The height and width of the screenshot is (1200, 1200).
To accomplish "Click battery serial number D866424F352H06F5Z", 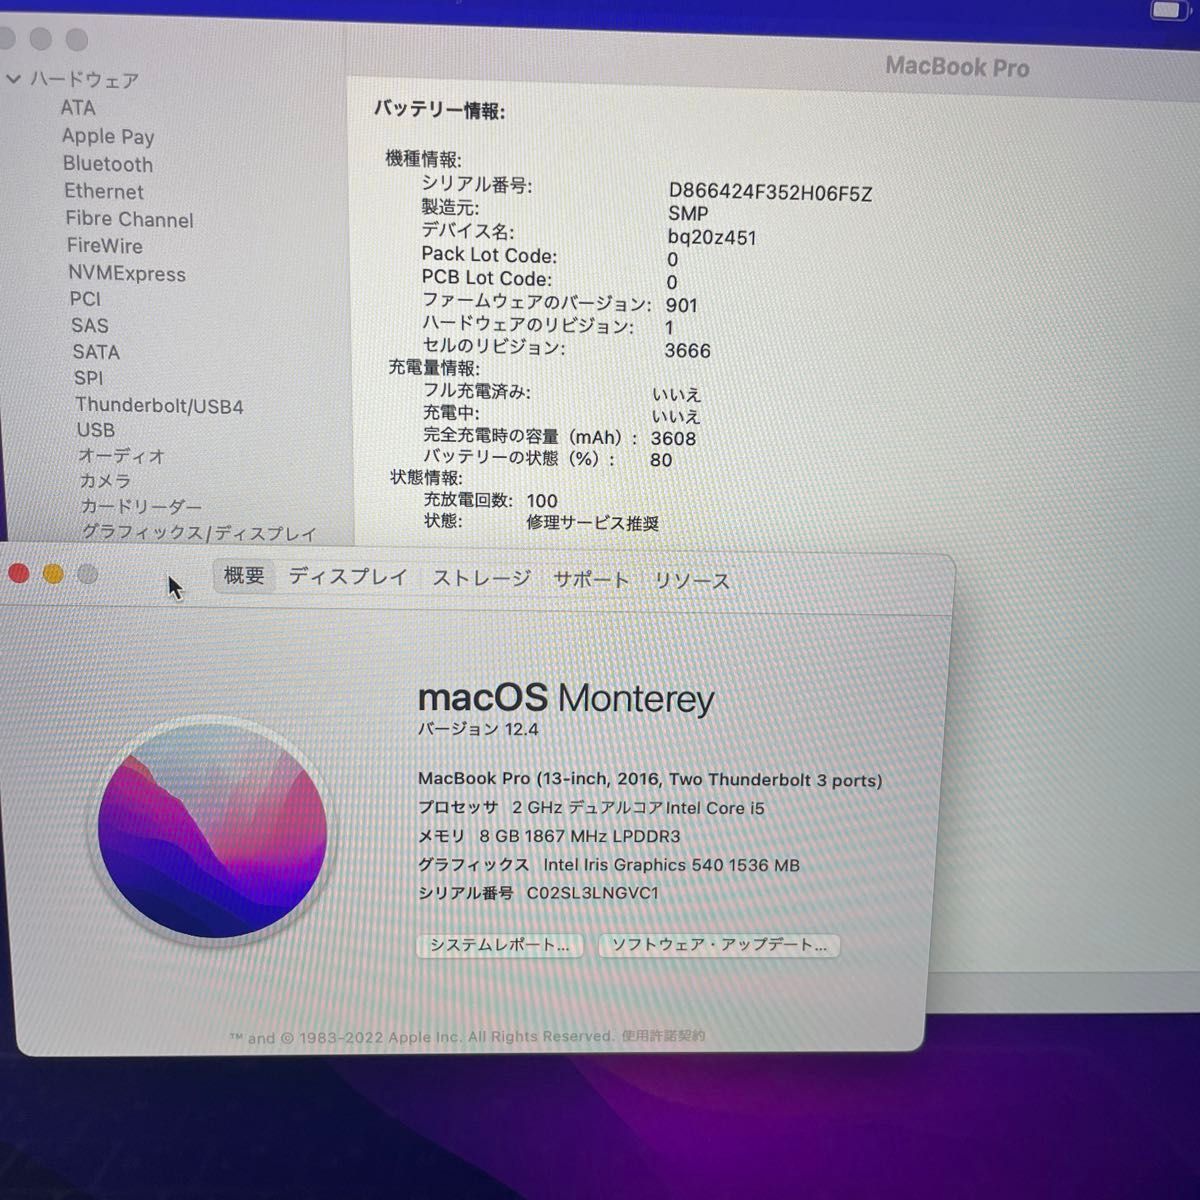I will click(770, 193).
